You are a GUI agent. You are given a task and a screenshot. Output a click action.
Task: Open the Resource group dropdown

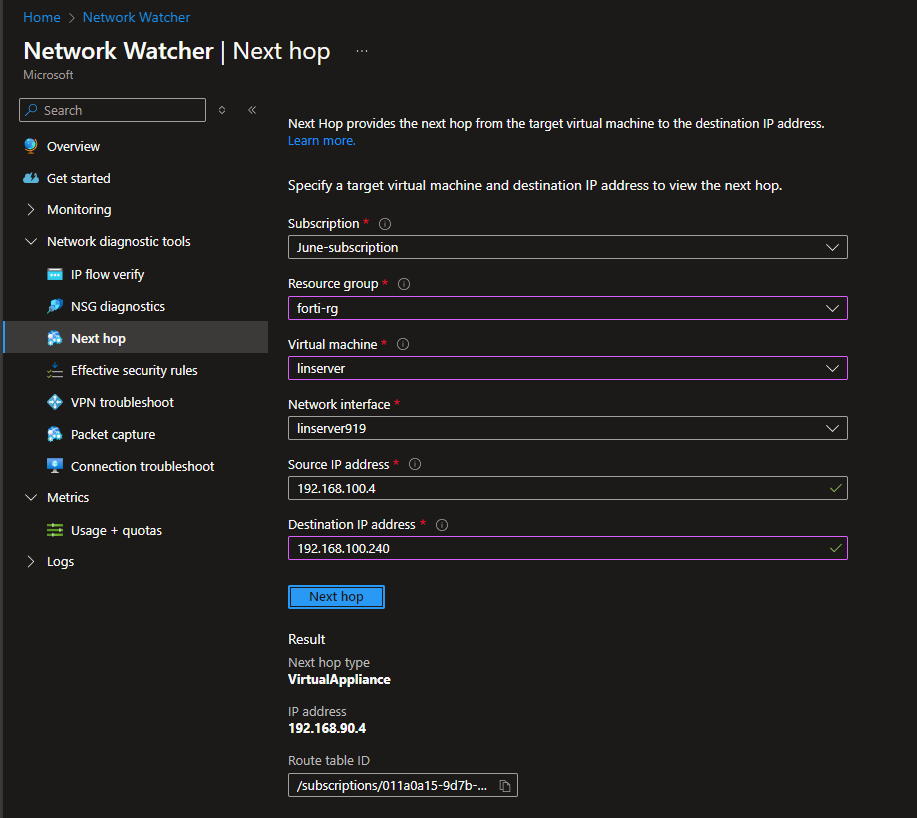click(567, 308)
